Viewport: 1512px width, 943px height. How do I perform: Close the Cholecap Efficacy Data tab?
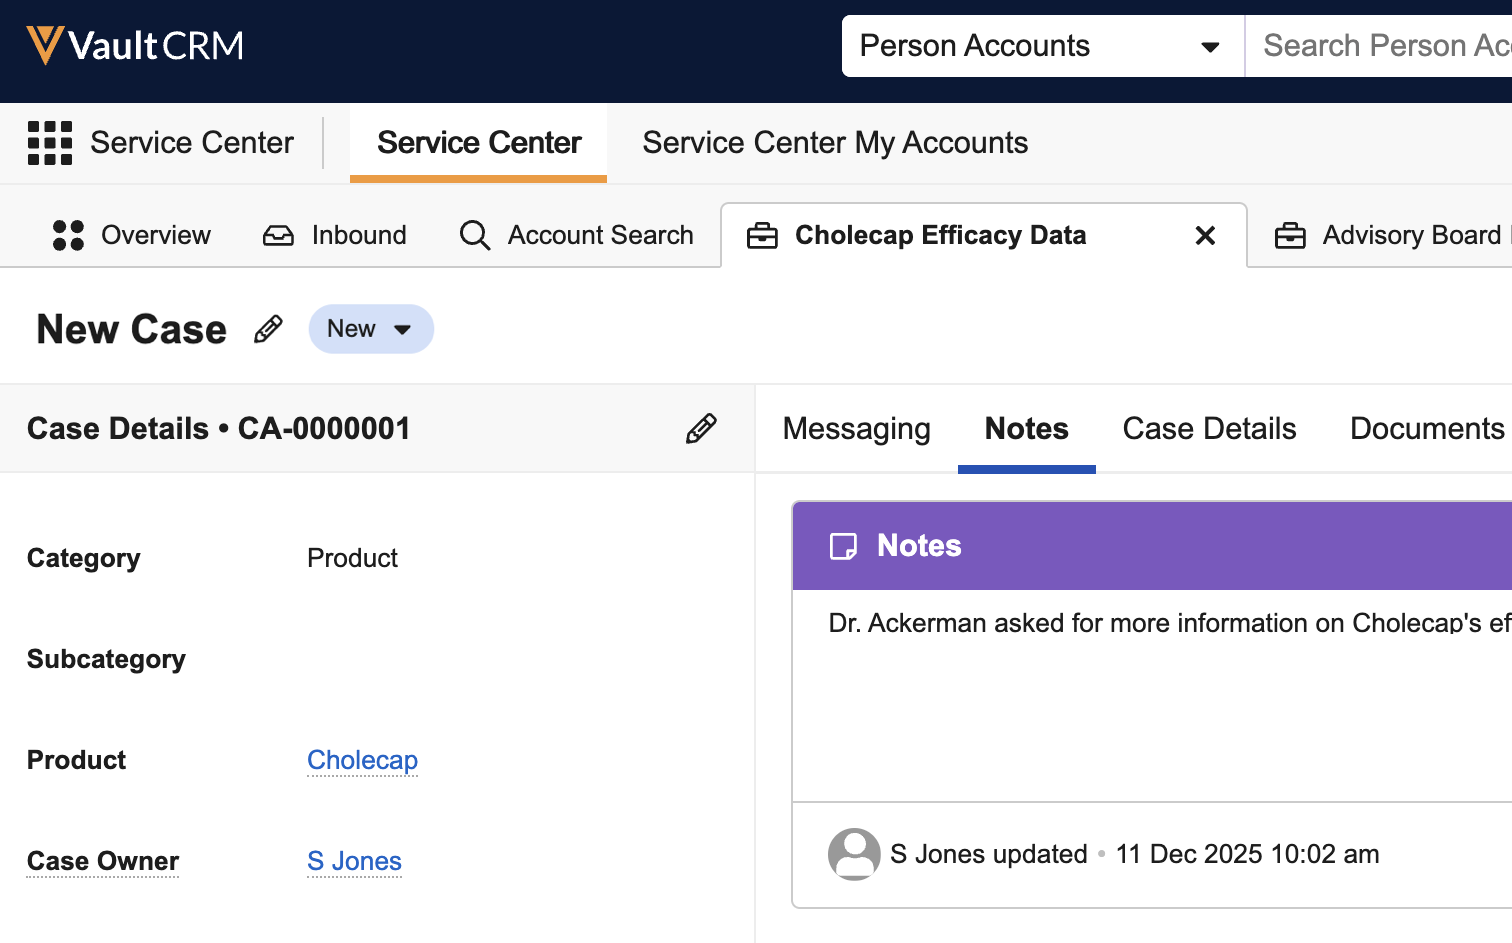click(x=1205, y=236)
